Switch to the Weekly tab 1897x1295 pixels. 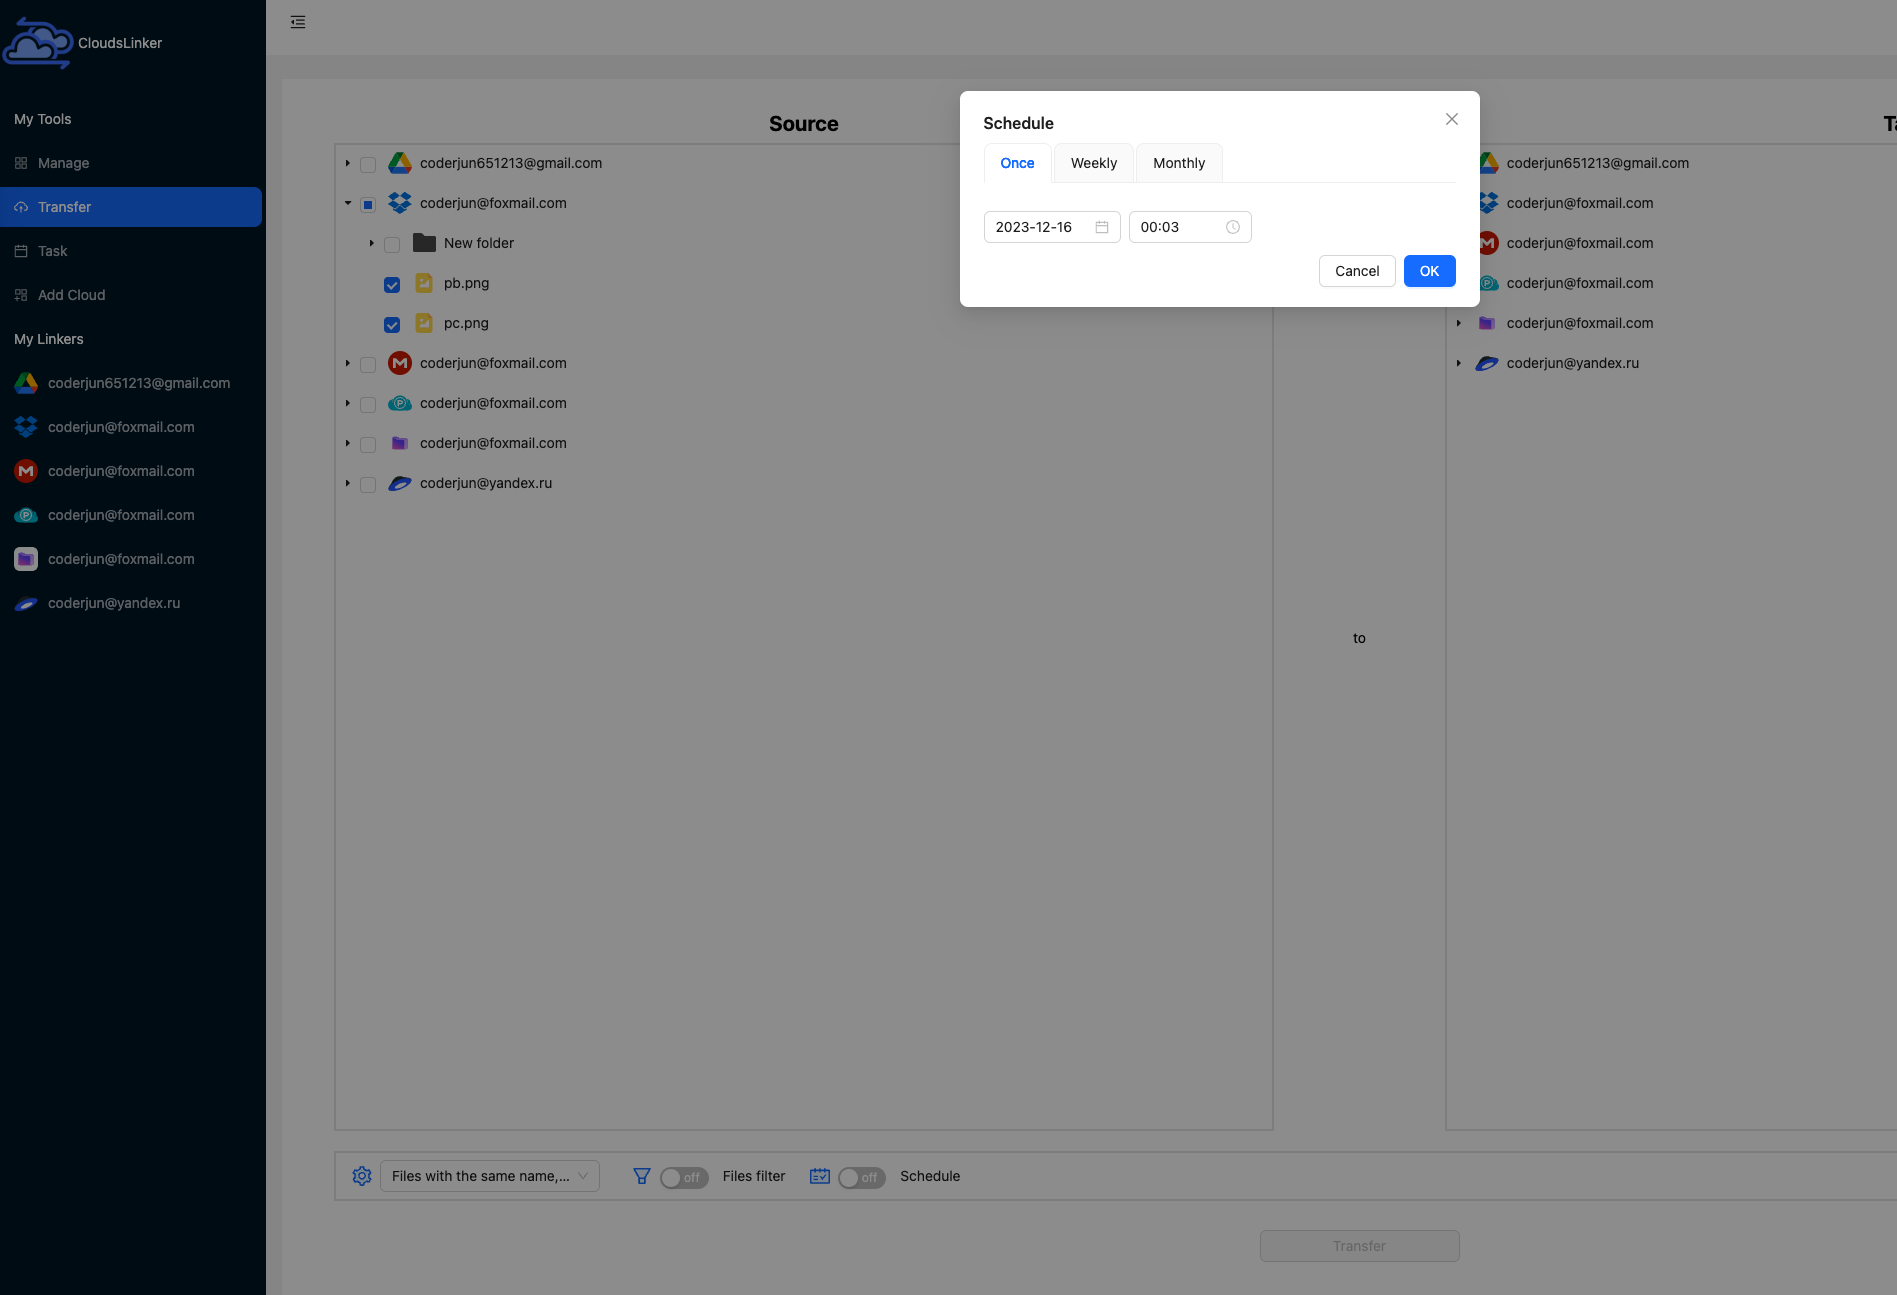pos(1094,163)
